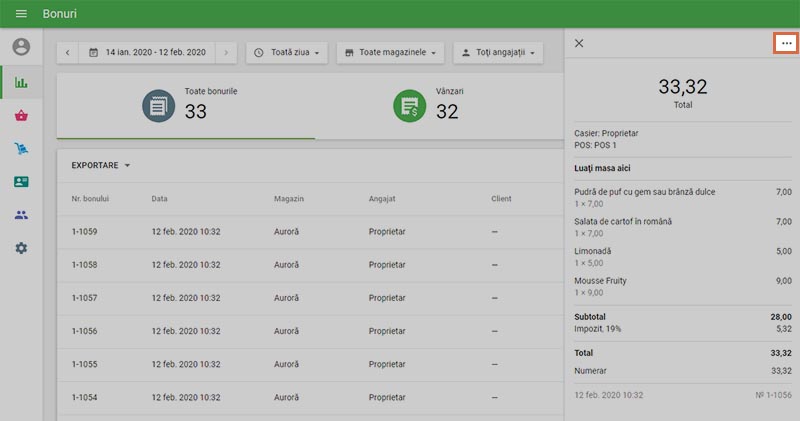This screenshot has width=800, height=421.
Task: Open the Employees ID card section
Action: tap(21, 182)
